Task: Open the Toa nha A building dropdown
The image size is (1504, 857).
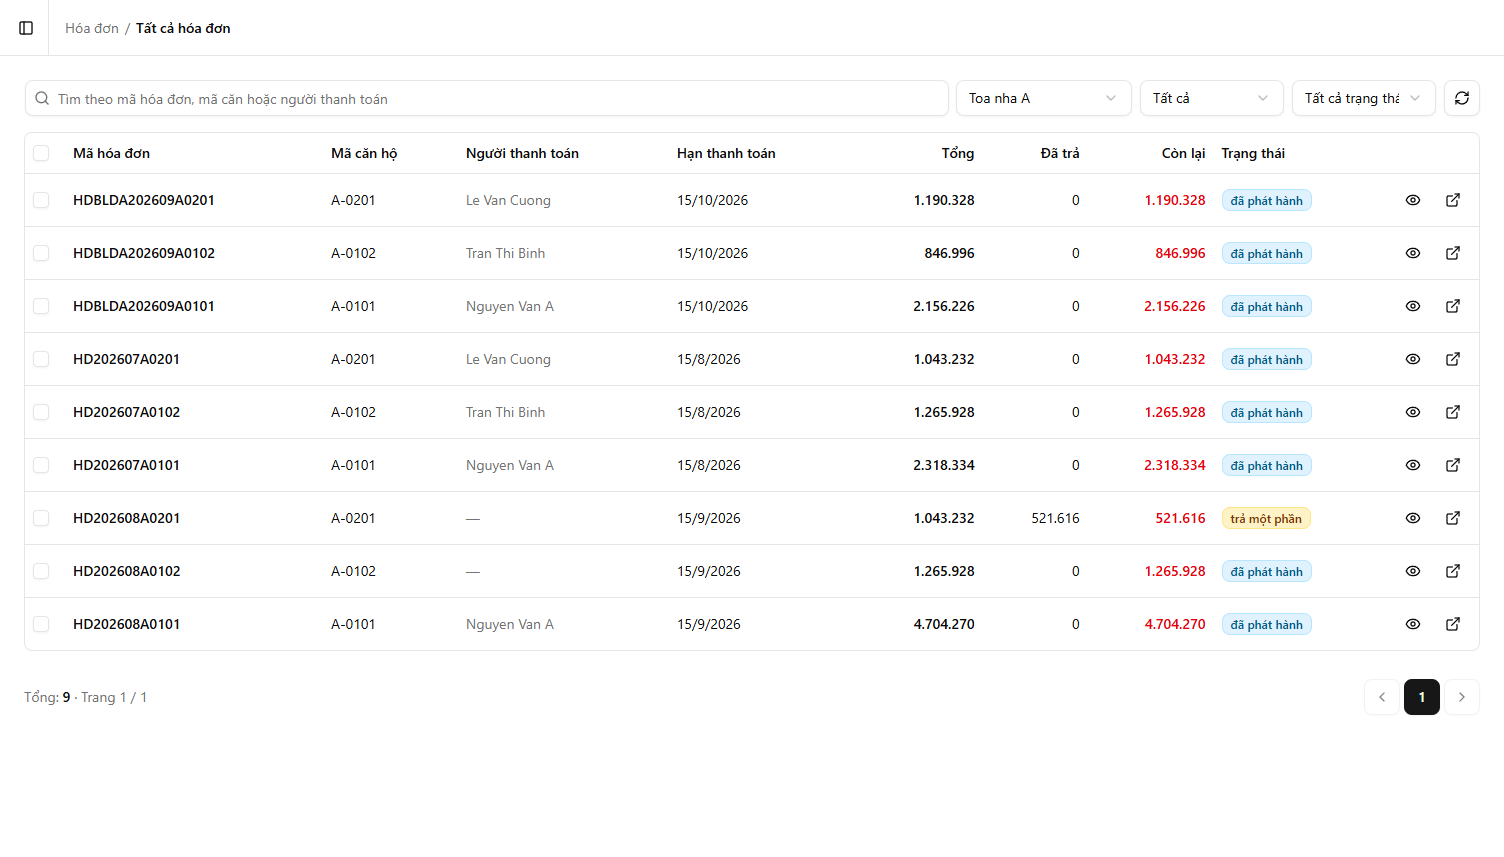Action: click(1043, 98)
